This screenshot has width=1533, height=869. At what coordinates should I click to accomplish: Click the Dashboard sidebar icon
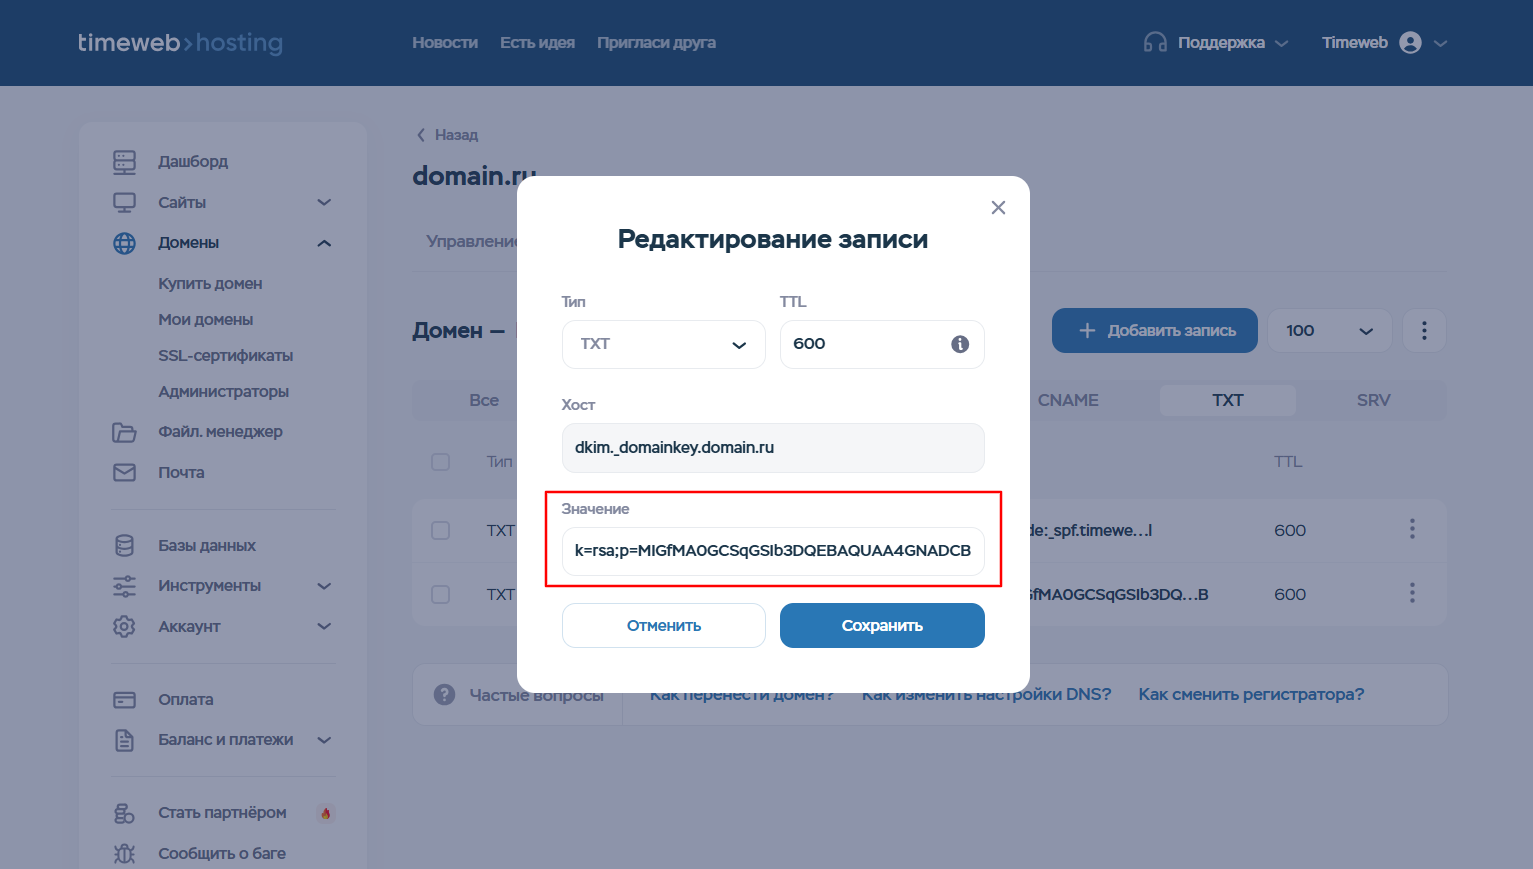pos(124,162)
